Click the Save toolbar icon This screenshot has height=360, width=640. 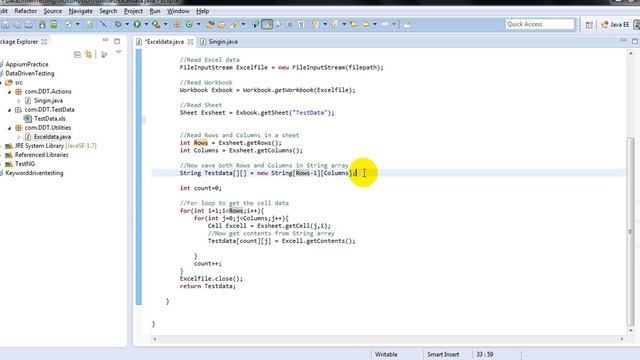(x=5, y=24)
